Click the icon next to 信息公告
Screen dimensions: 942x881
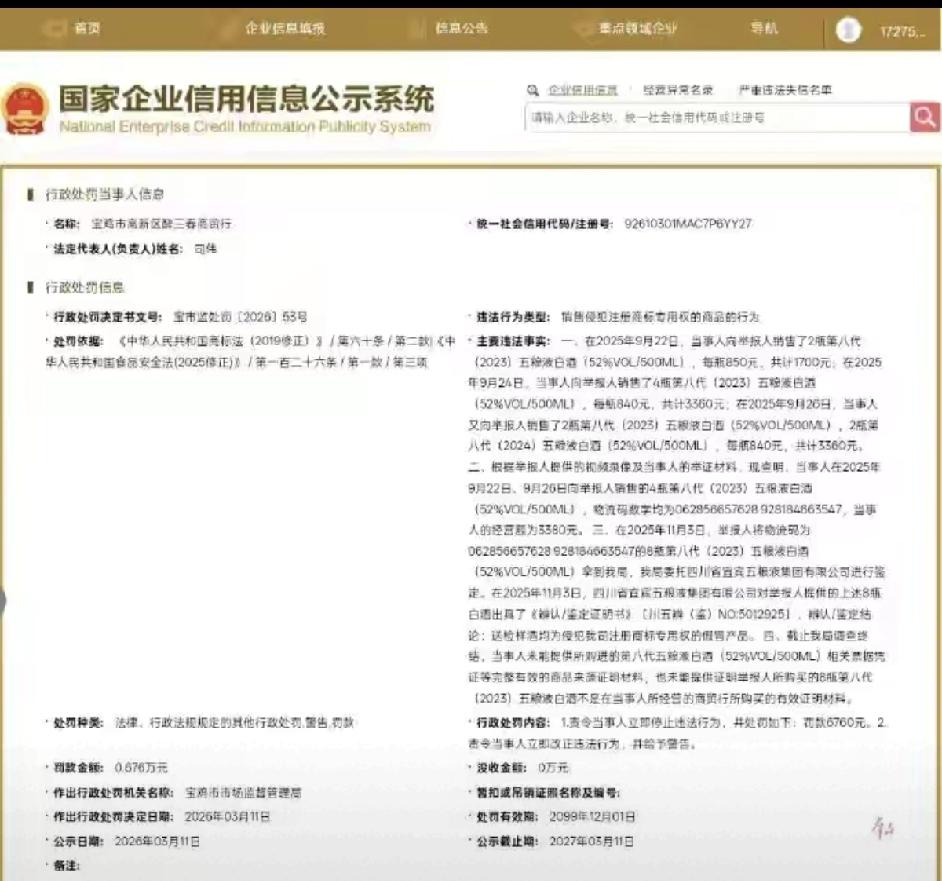[421, 29]
